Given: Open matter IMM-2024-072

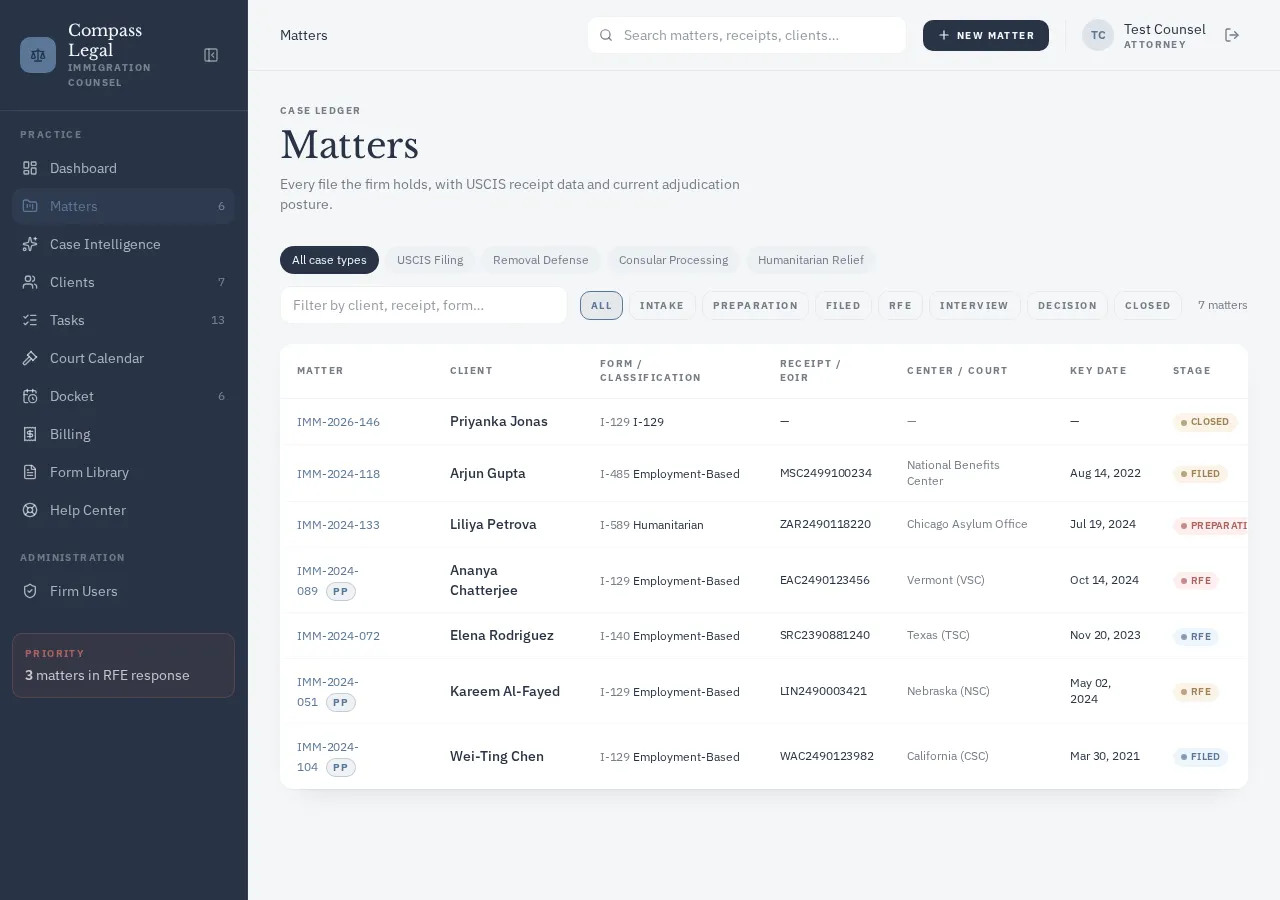Looking at the screenshot, I should [x=338, y=636].
